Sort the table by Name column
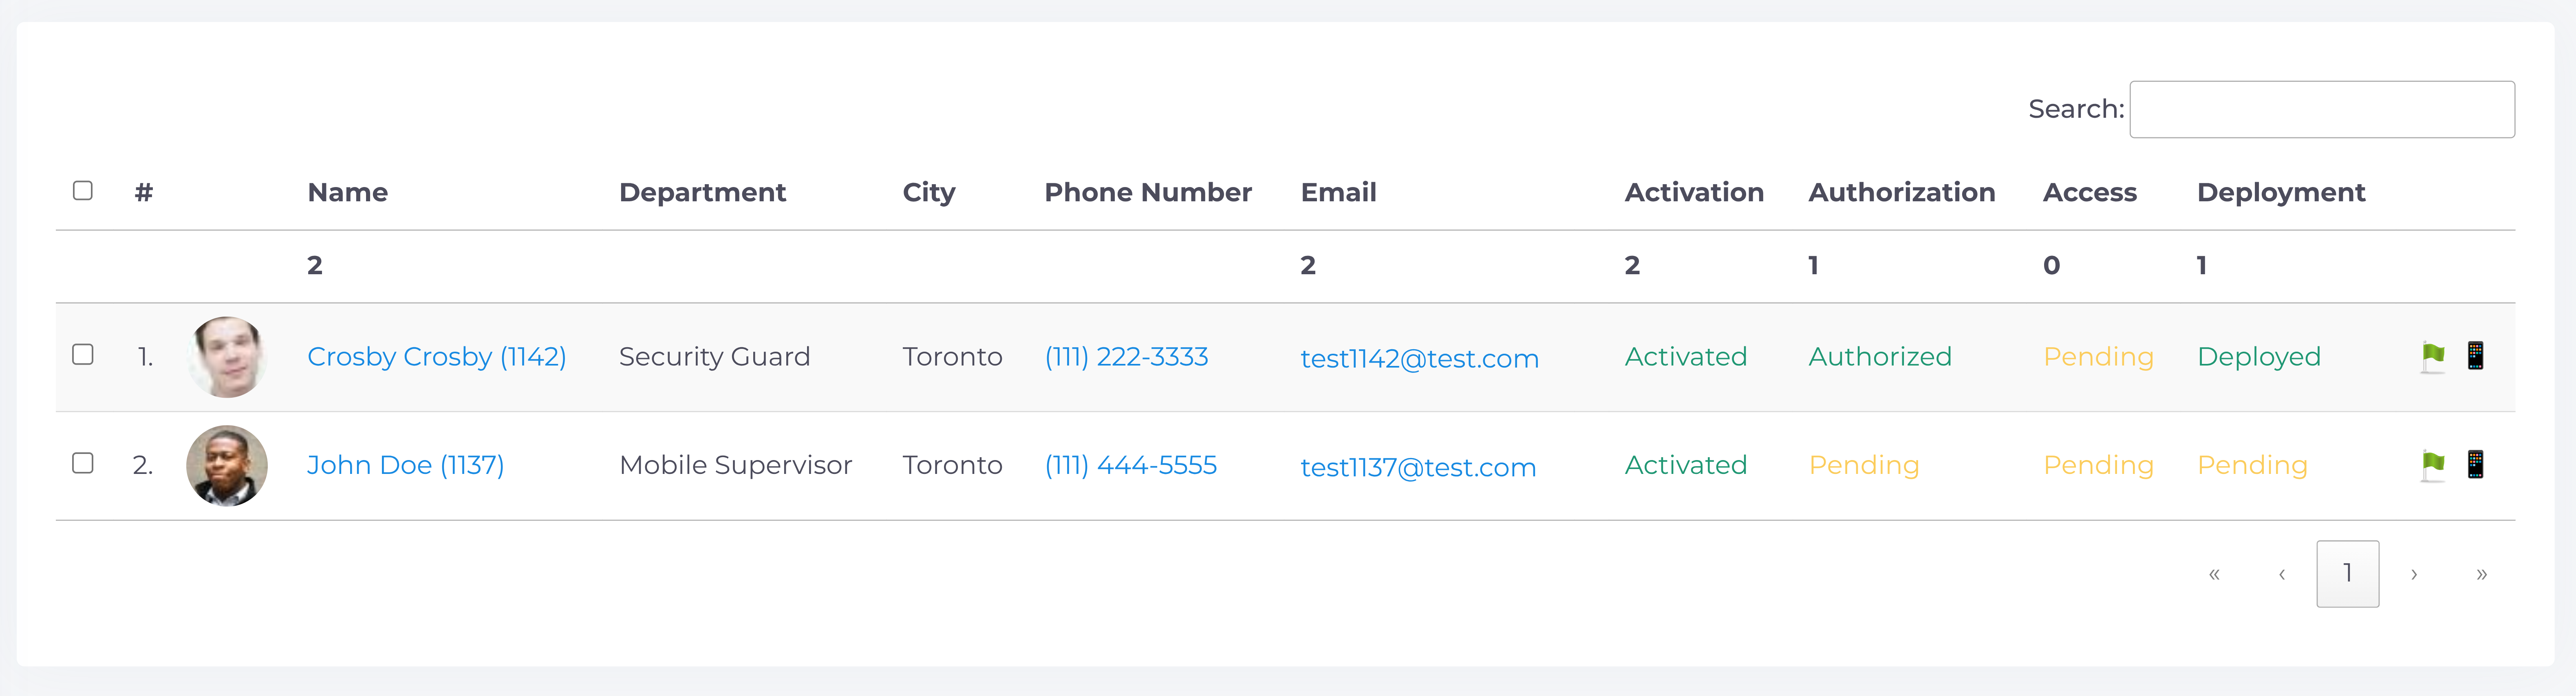Viewport: 2576px width, 696px height. tap(347, 192)
